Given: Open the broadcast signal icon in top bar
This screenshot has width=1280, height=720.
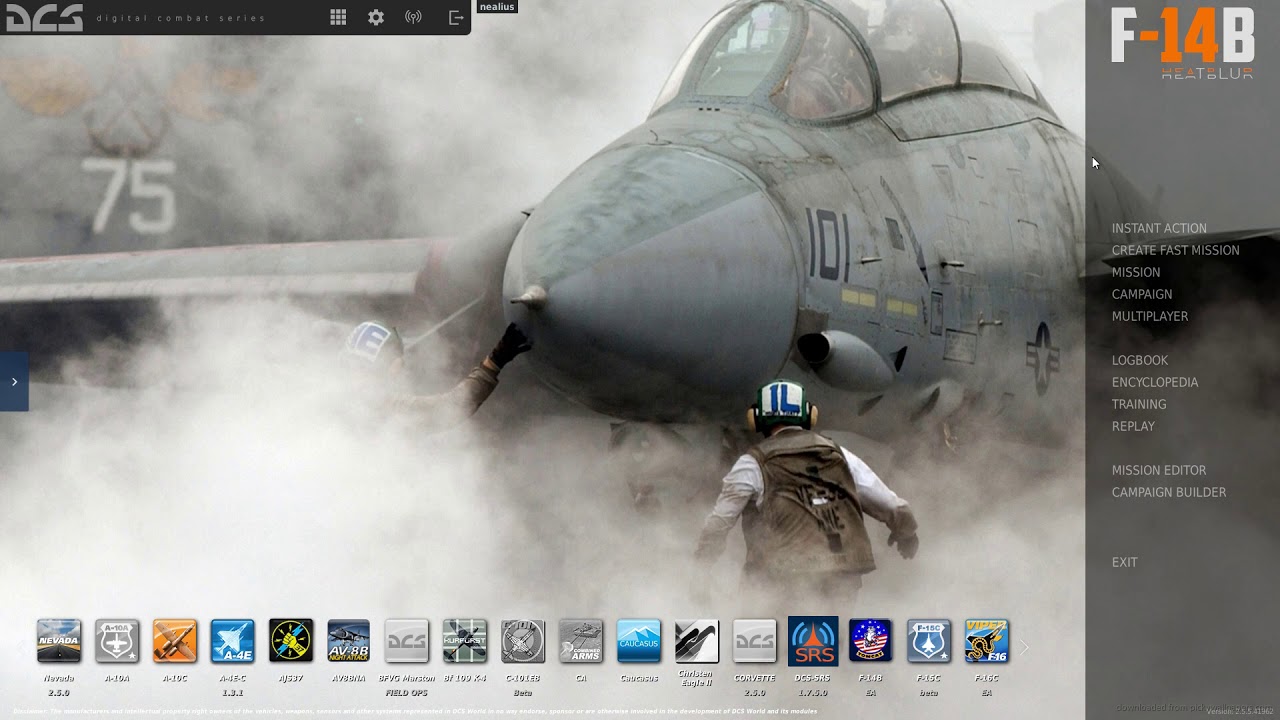Looking at the screenshot, I should [x=413, y=17].
